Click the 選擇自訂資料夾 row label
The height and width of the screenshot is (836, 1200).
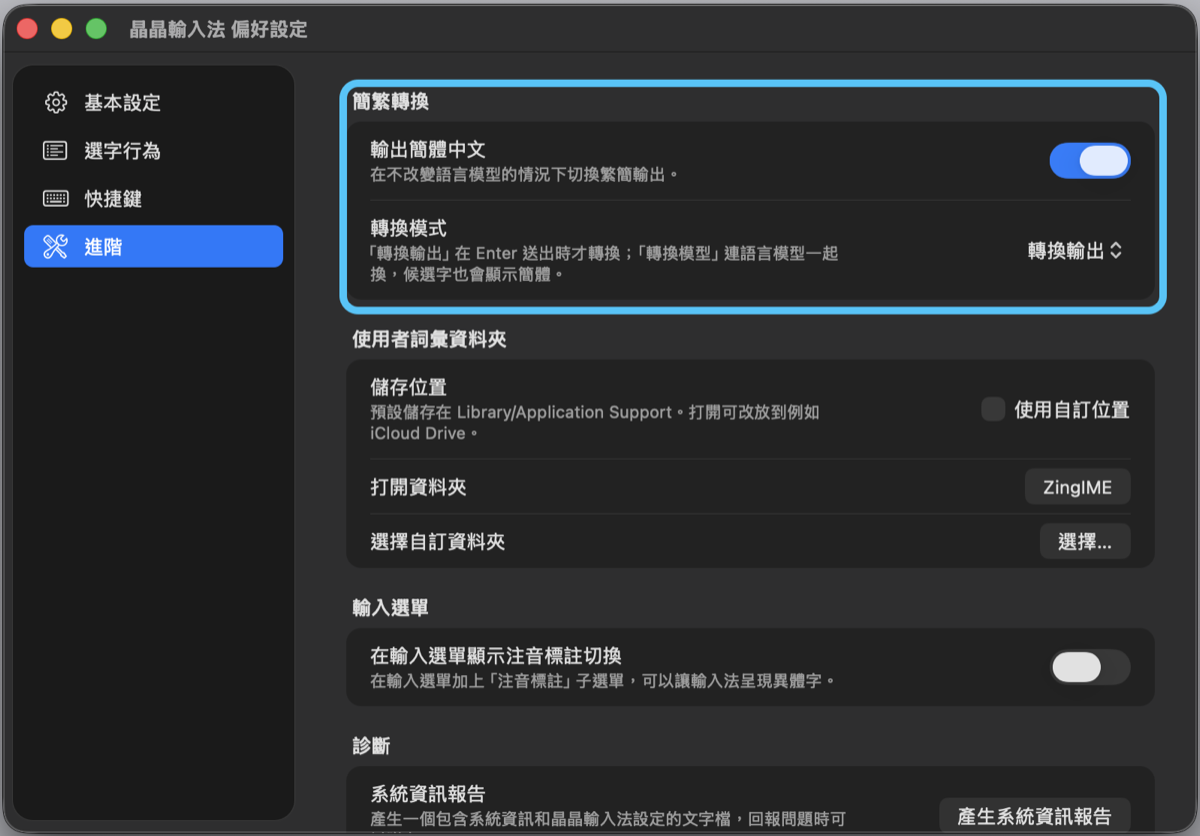click(x=437, y=541)
